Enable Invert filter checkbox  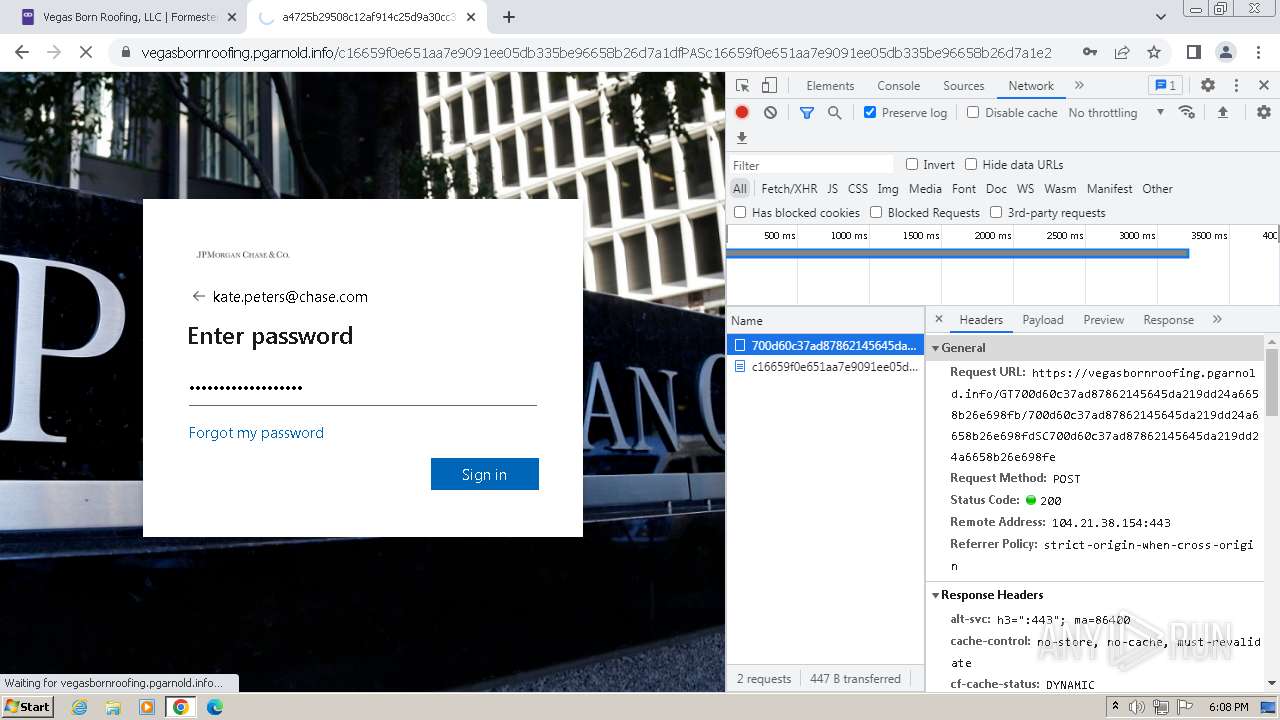(912, 164)
